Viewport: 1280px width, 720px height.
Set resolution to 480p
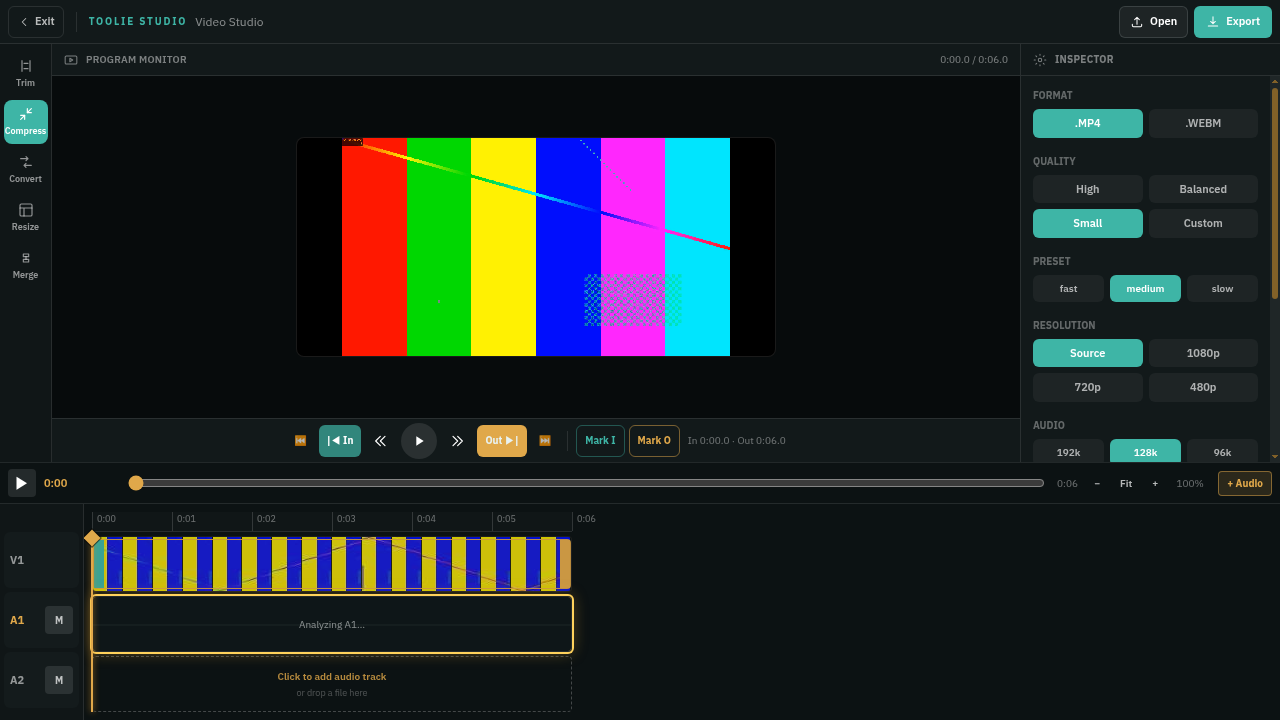tap(1203, 387)
